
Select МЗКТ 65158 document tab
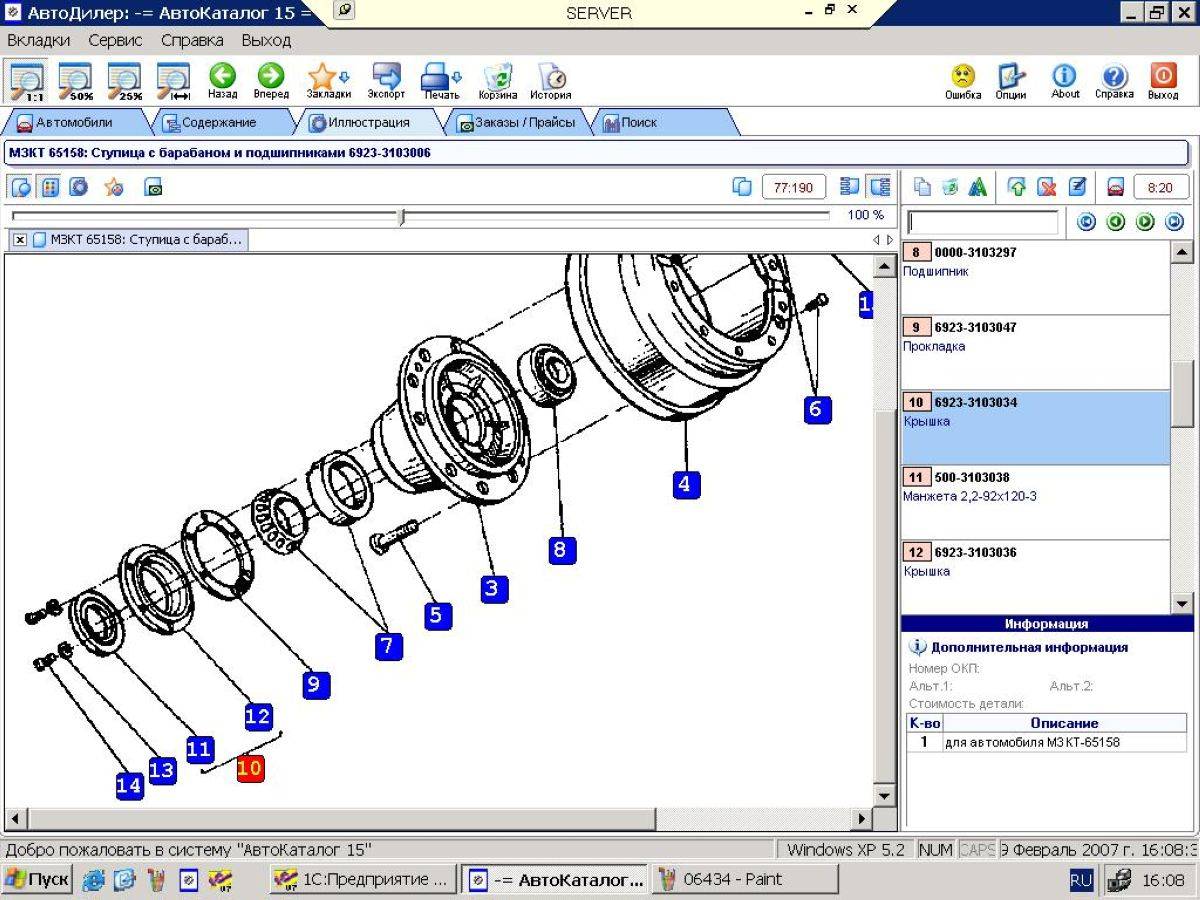coord(138,240)
